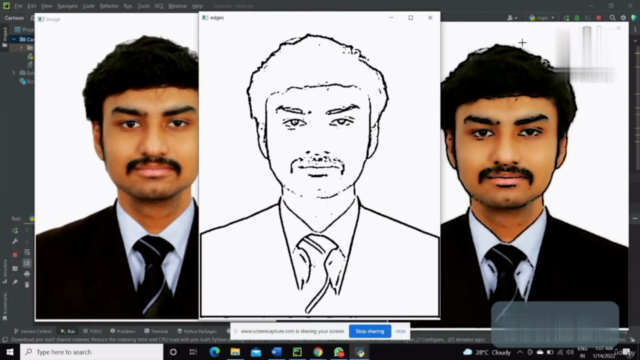Open the Code menu
The width and height of the screenshot is (640, 360).
click(88, 6)
